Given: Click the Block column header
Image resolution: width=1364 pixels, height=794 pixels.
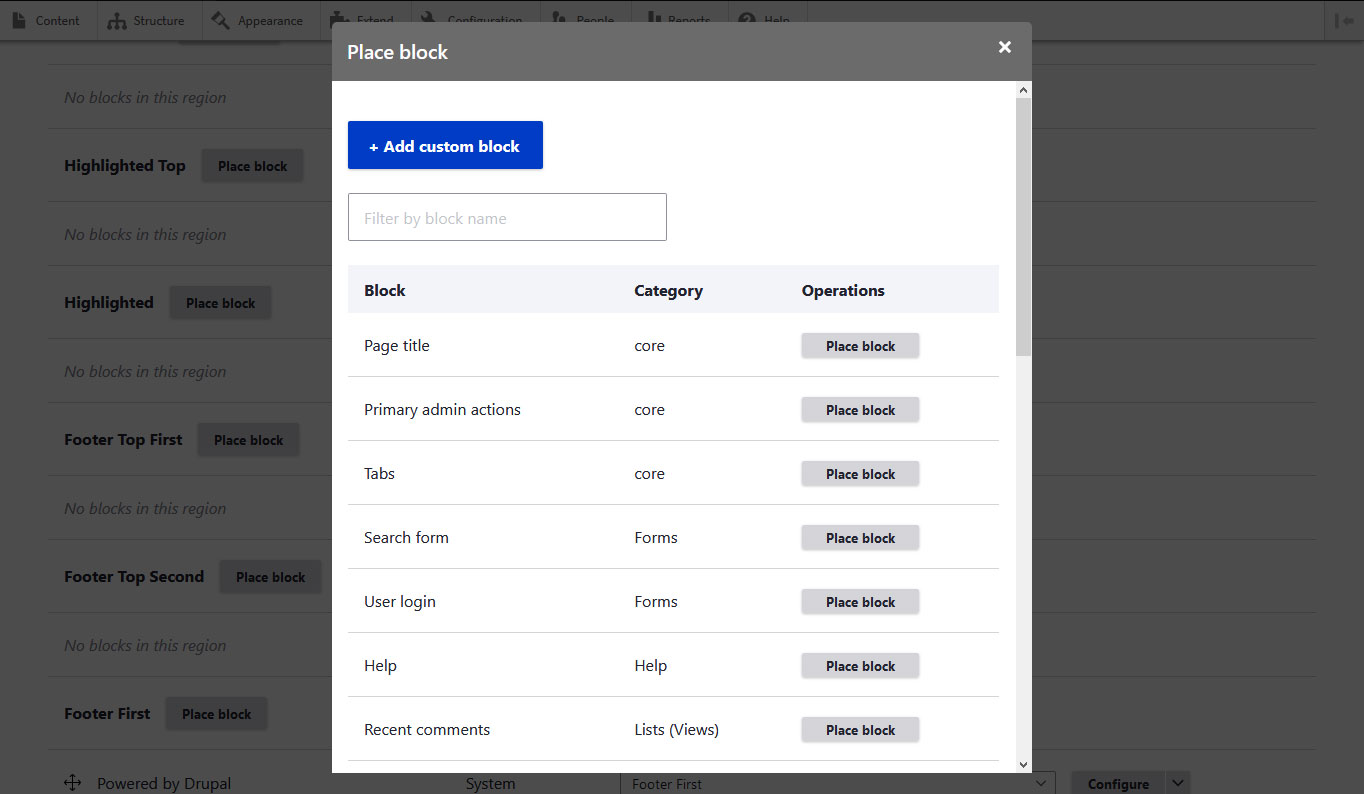Looking at the screenshot, I should [385, 291].
